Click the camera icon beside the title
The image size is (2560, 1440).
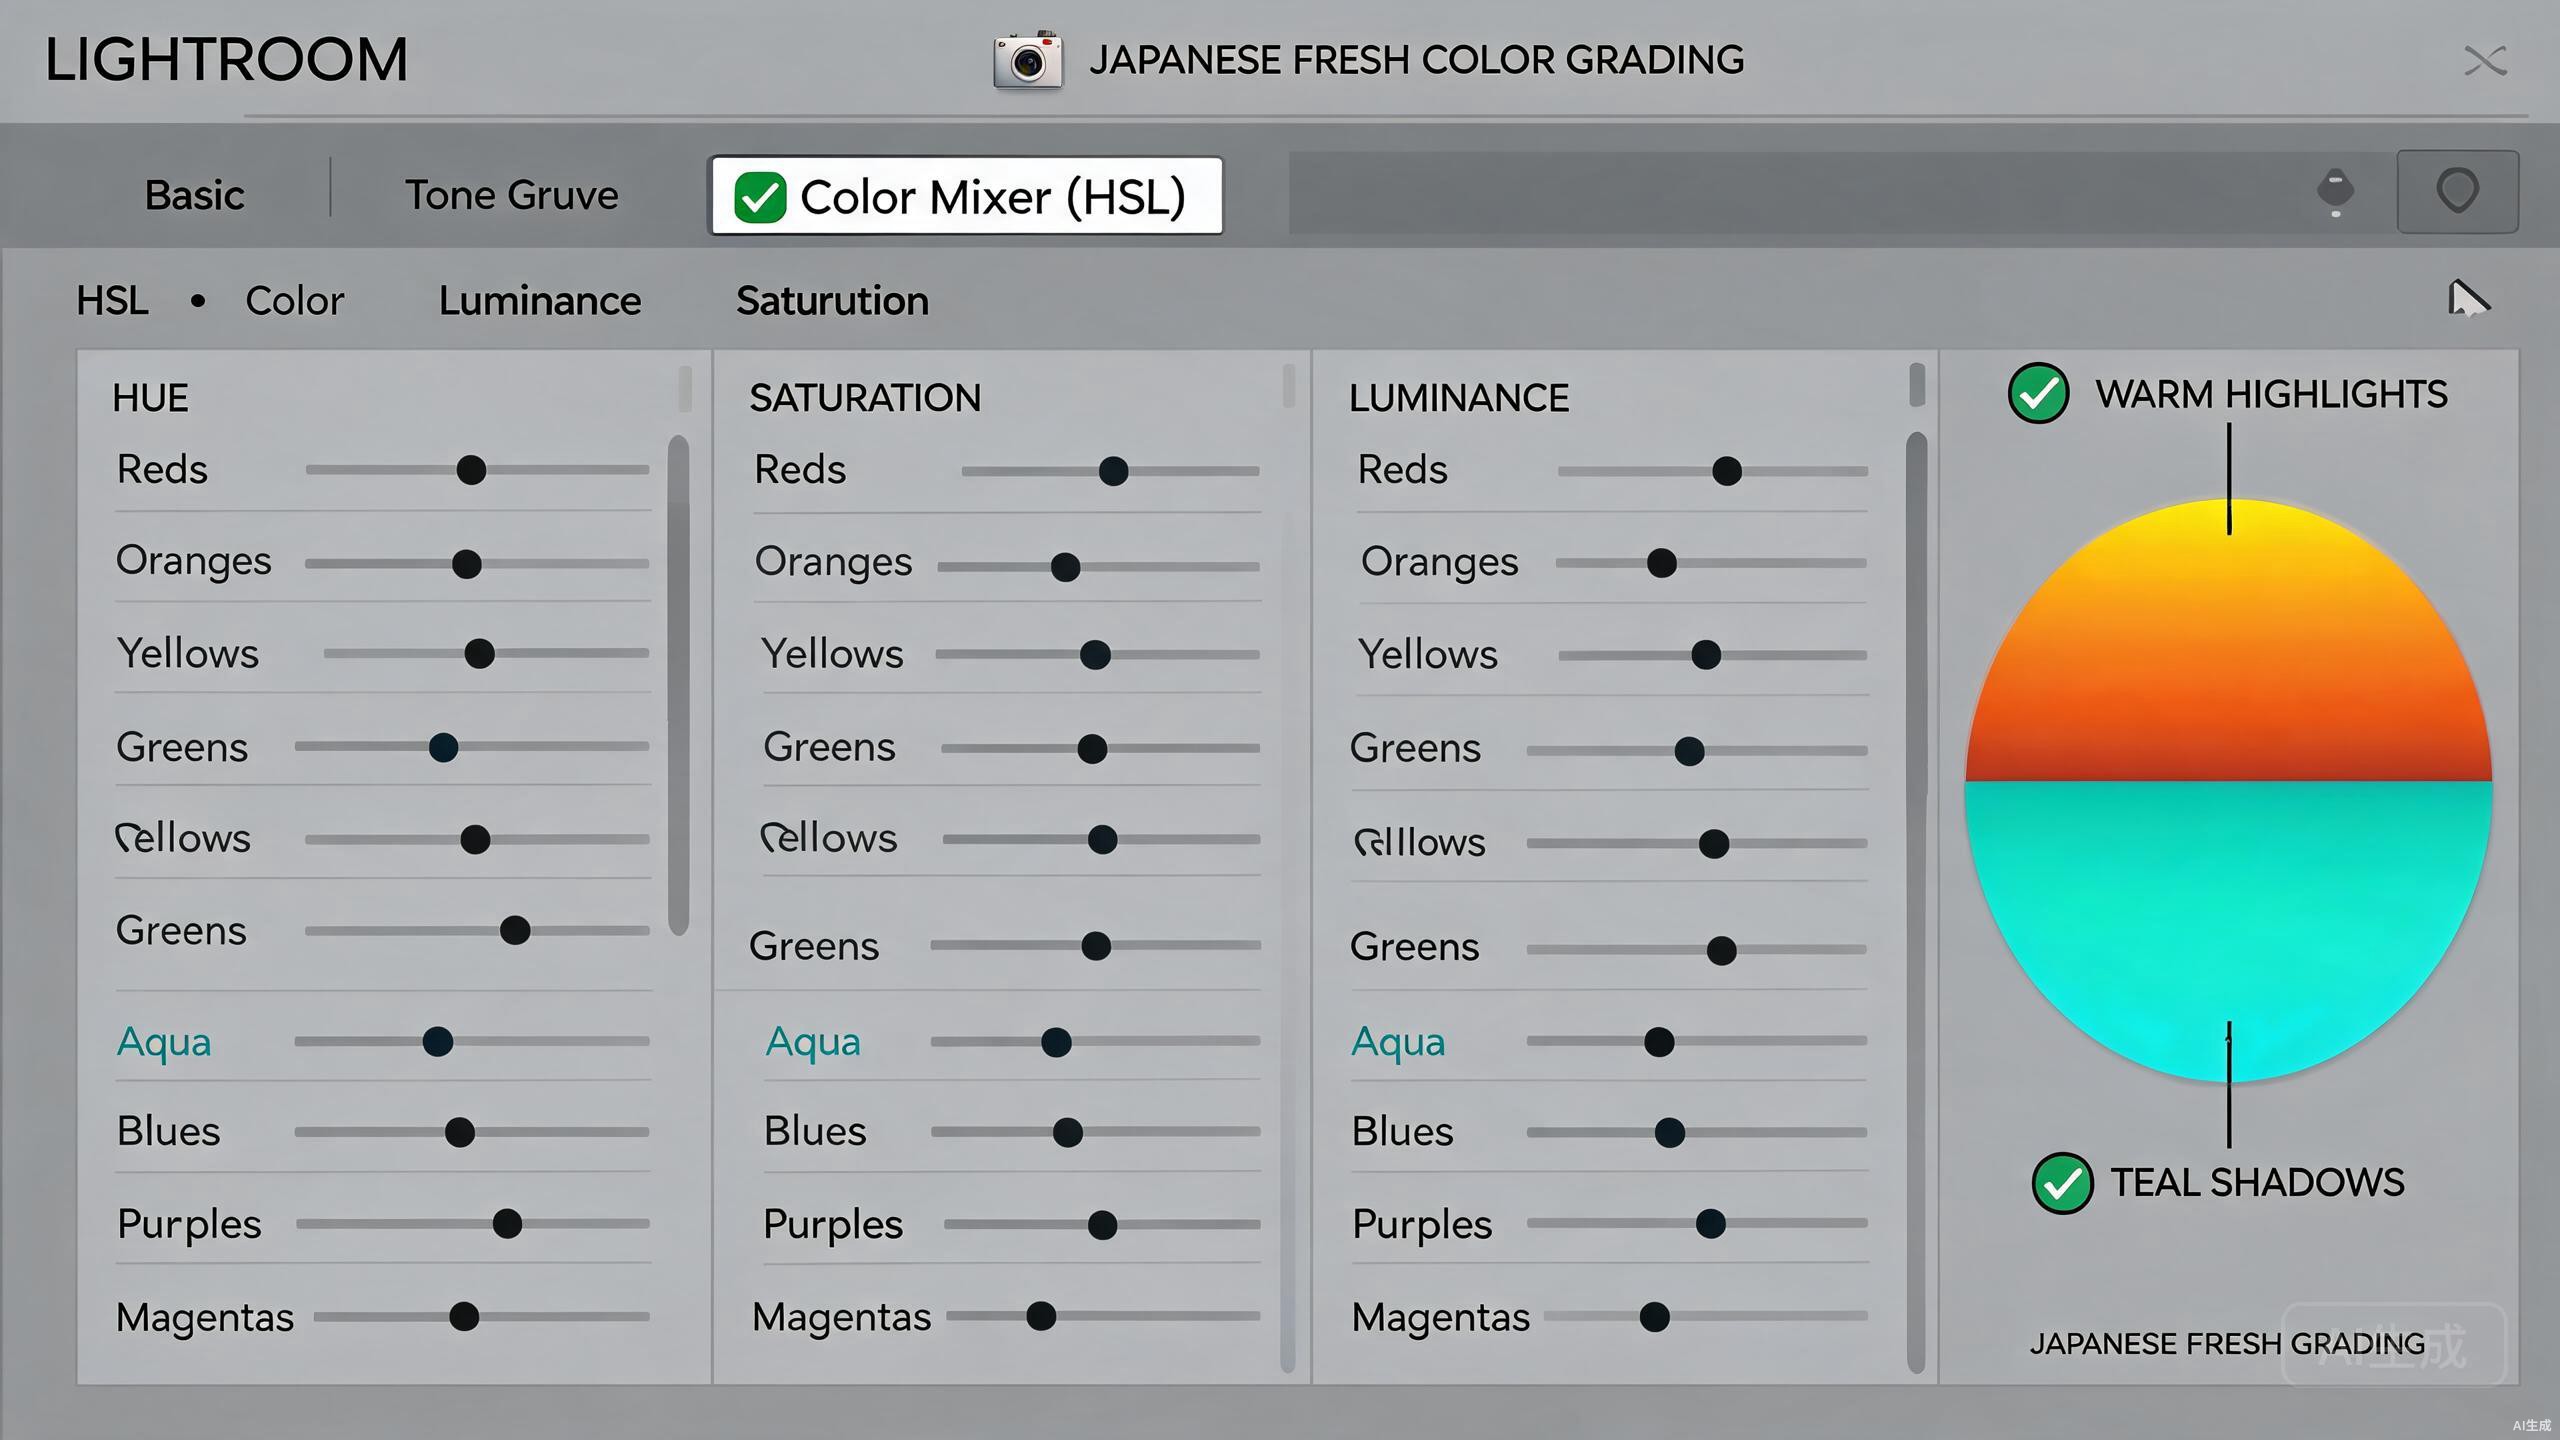1027,61
